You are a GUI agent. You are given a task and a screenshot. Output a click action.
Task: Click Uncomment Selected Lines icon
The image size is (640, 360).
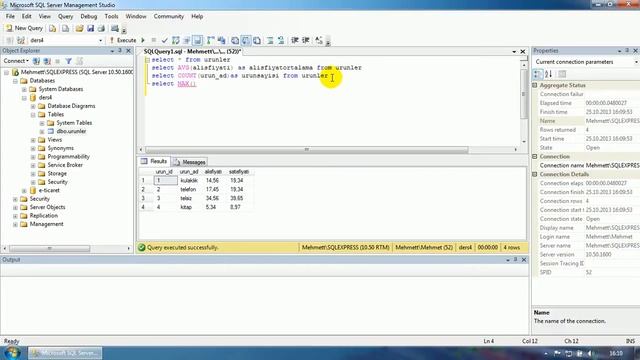coord(281,40)
